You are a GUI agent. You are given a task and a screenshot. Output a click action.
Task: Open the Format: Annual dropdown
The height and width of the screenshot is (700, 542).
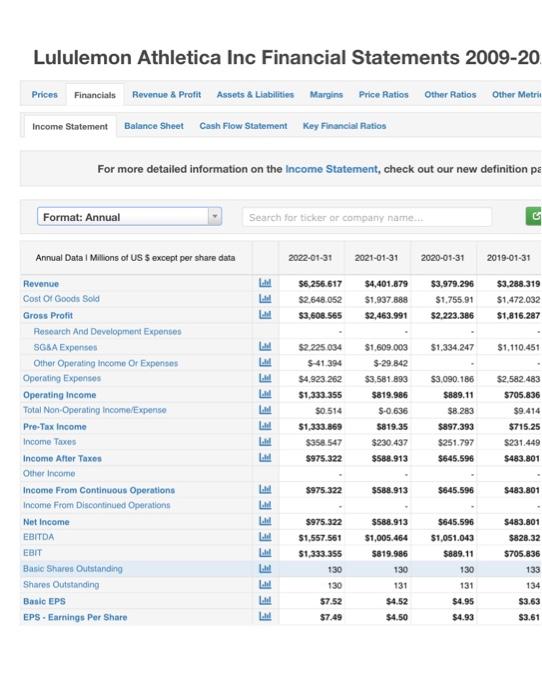click(x=129, y=217)
